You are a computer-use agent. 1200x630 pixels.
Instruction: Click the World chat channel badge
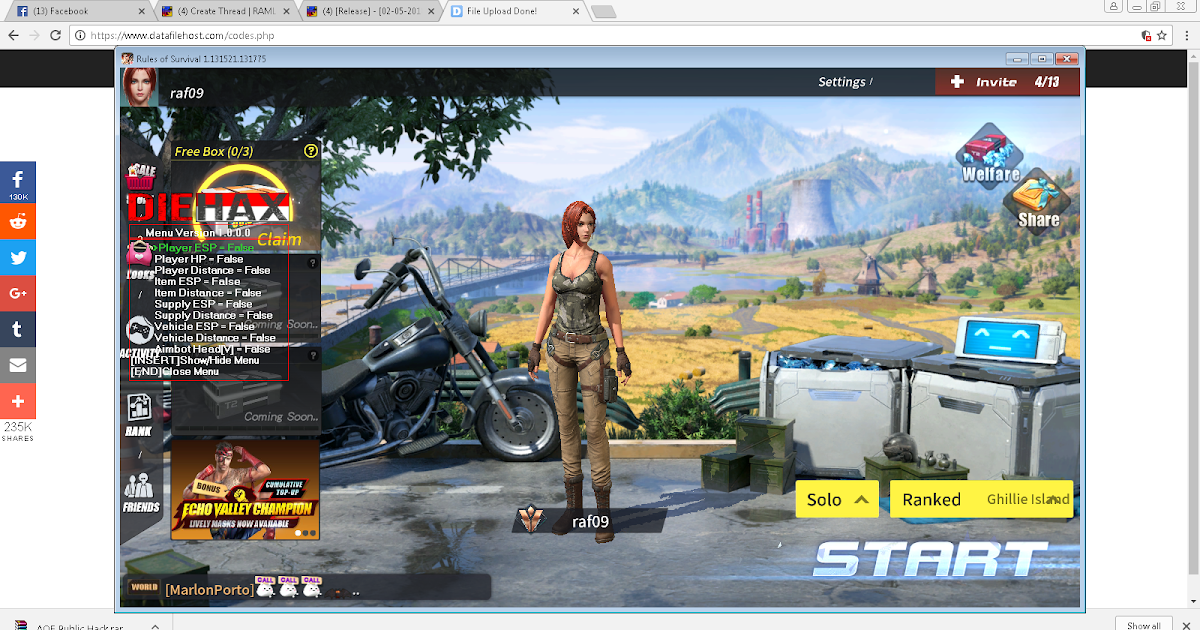(143, 588)
